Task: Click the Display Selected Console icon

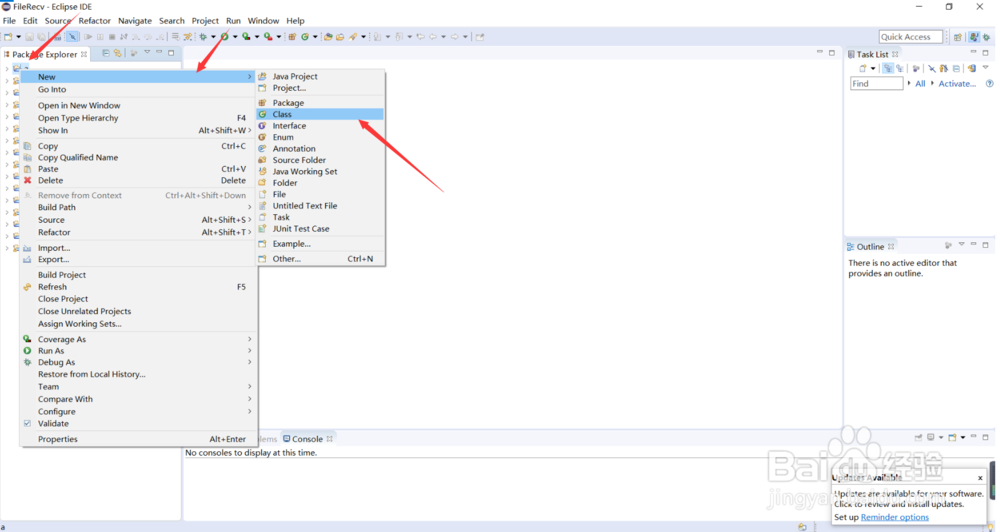Action: pos(930,438)
